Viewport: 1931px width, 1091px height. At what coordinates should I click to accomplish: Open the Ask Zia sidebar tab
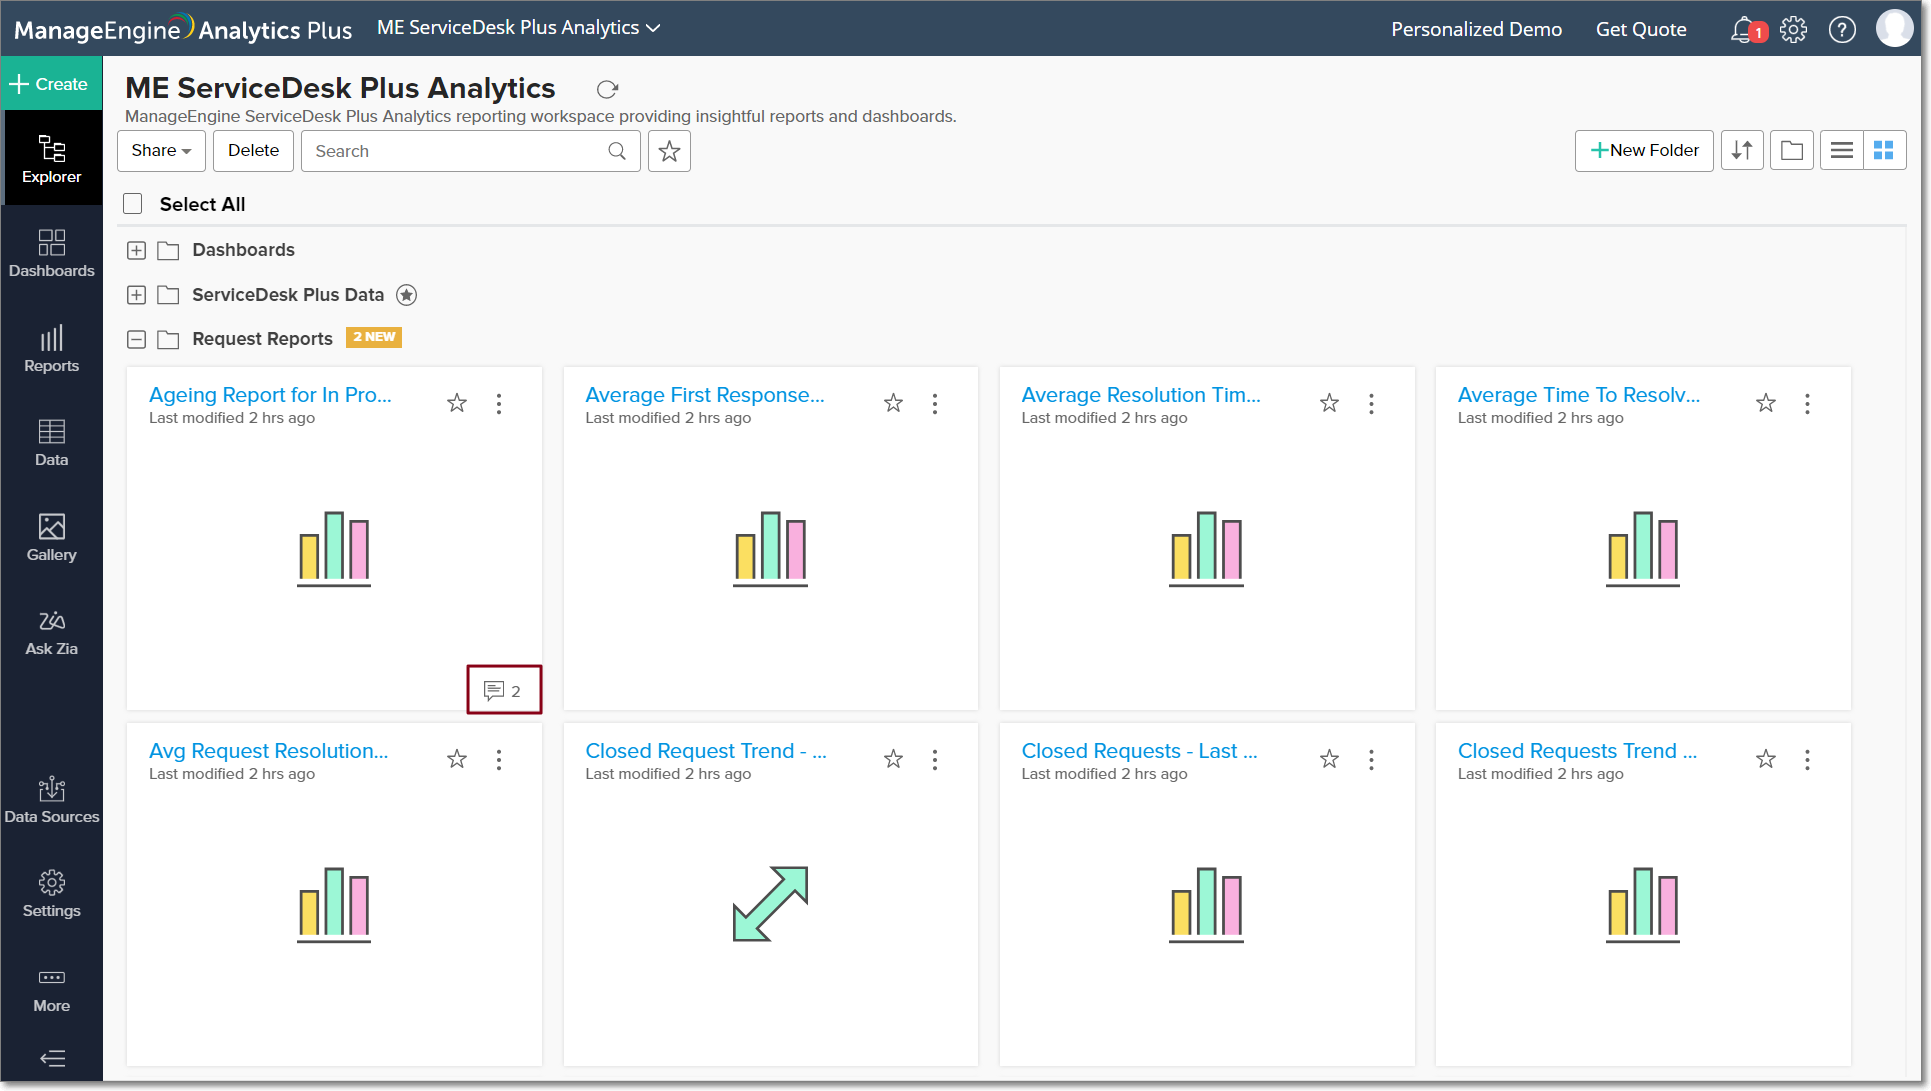[52, 632]
